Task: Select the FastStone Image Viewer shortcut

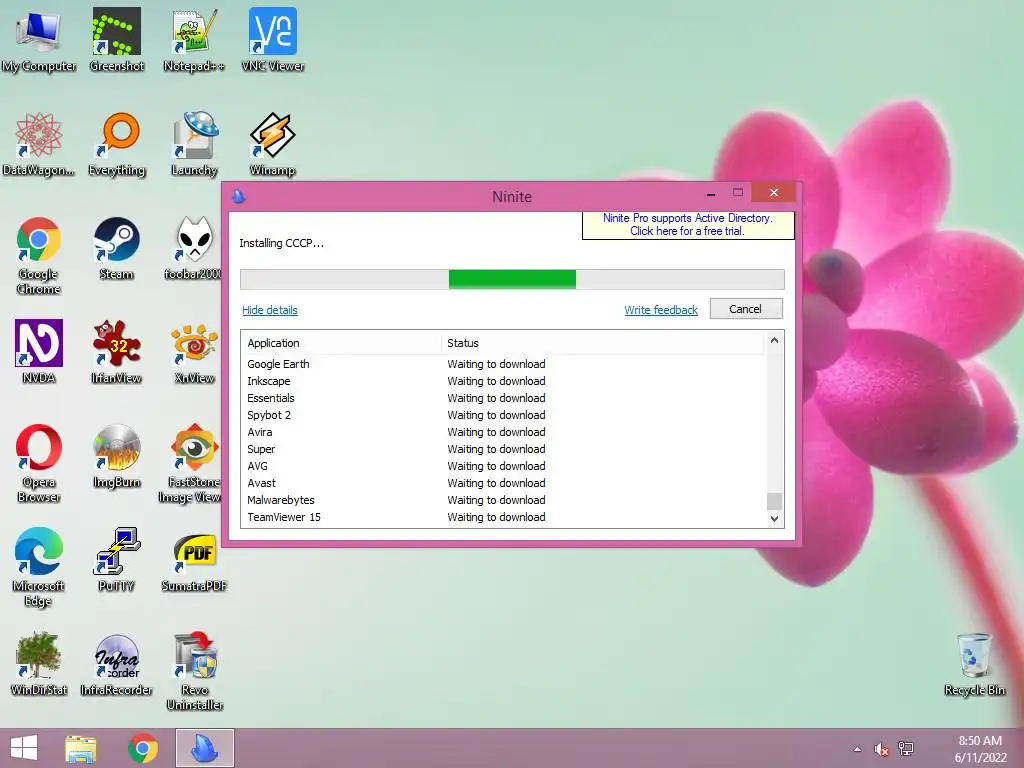Action: click(x=190, y=464)
